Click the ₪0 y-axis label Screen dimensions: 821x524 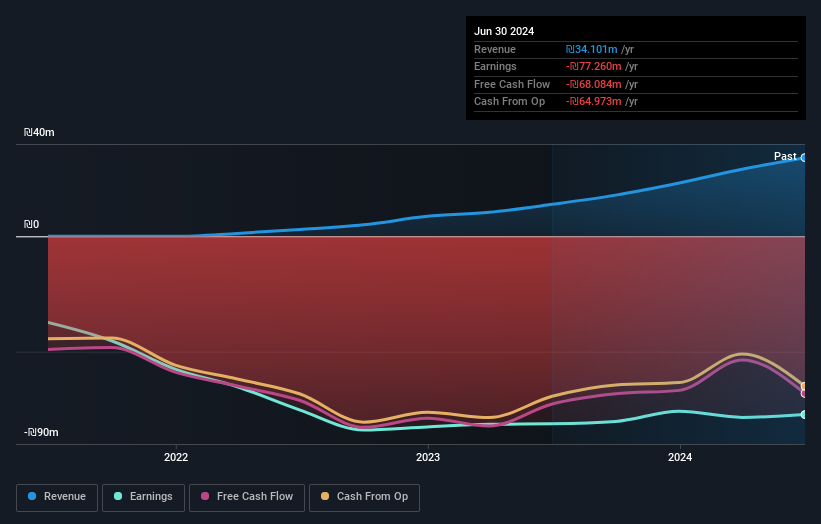[x=31, y=225]
